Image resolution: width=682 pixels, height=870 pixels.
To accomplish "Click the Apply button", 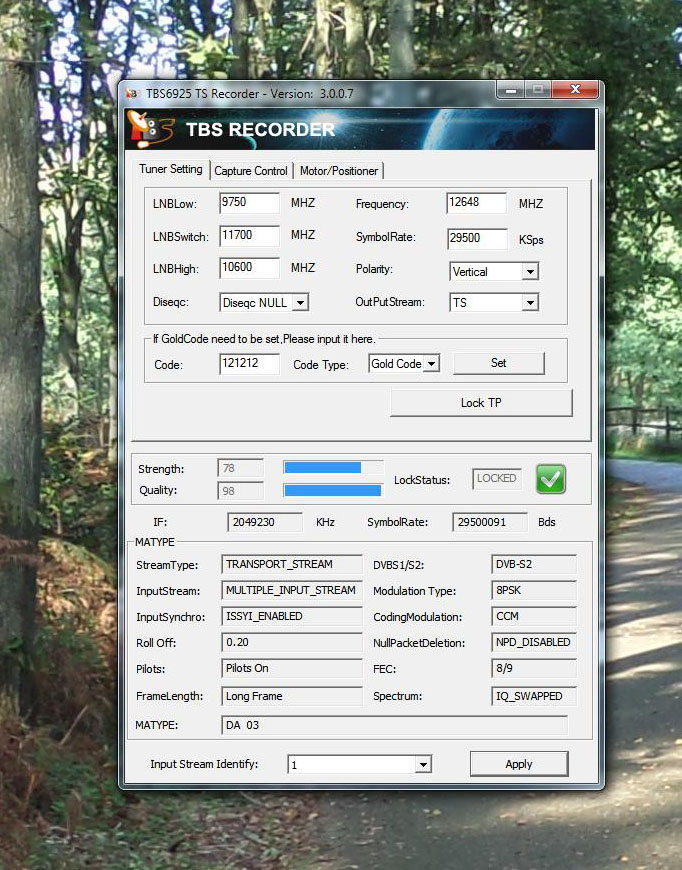I will (x=519, y=764).
